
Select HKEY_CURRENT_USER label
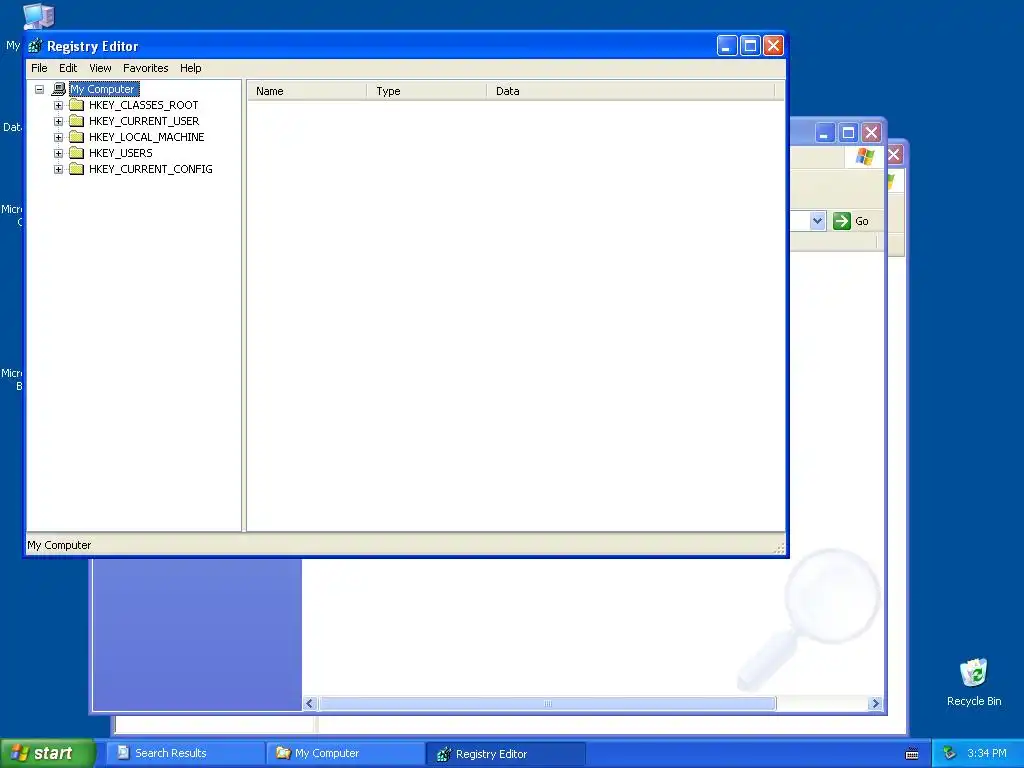click(144, 121)
